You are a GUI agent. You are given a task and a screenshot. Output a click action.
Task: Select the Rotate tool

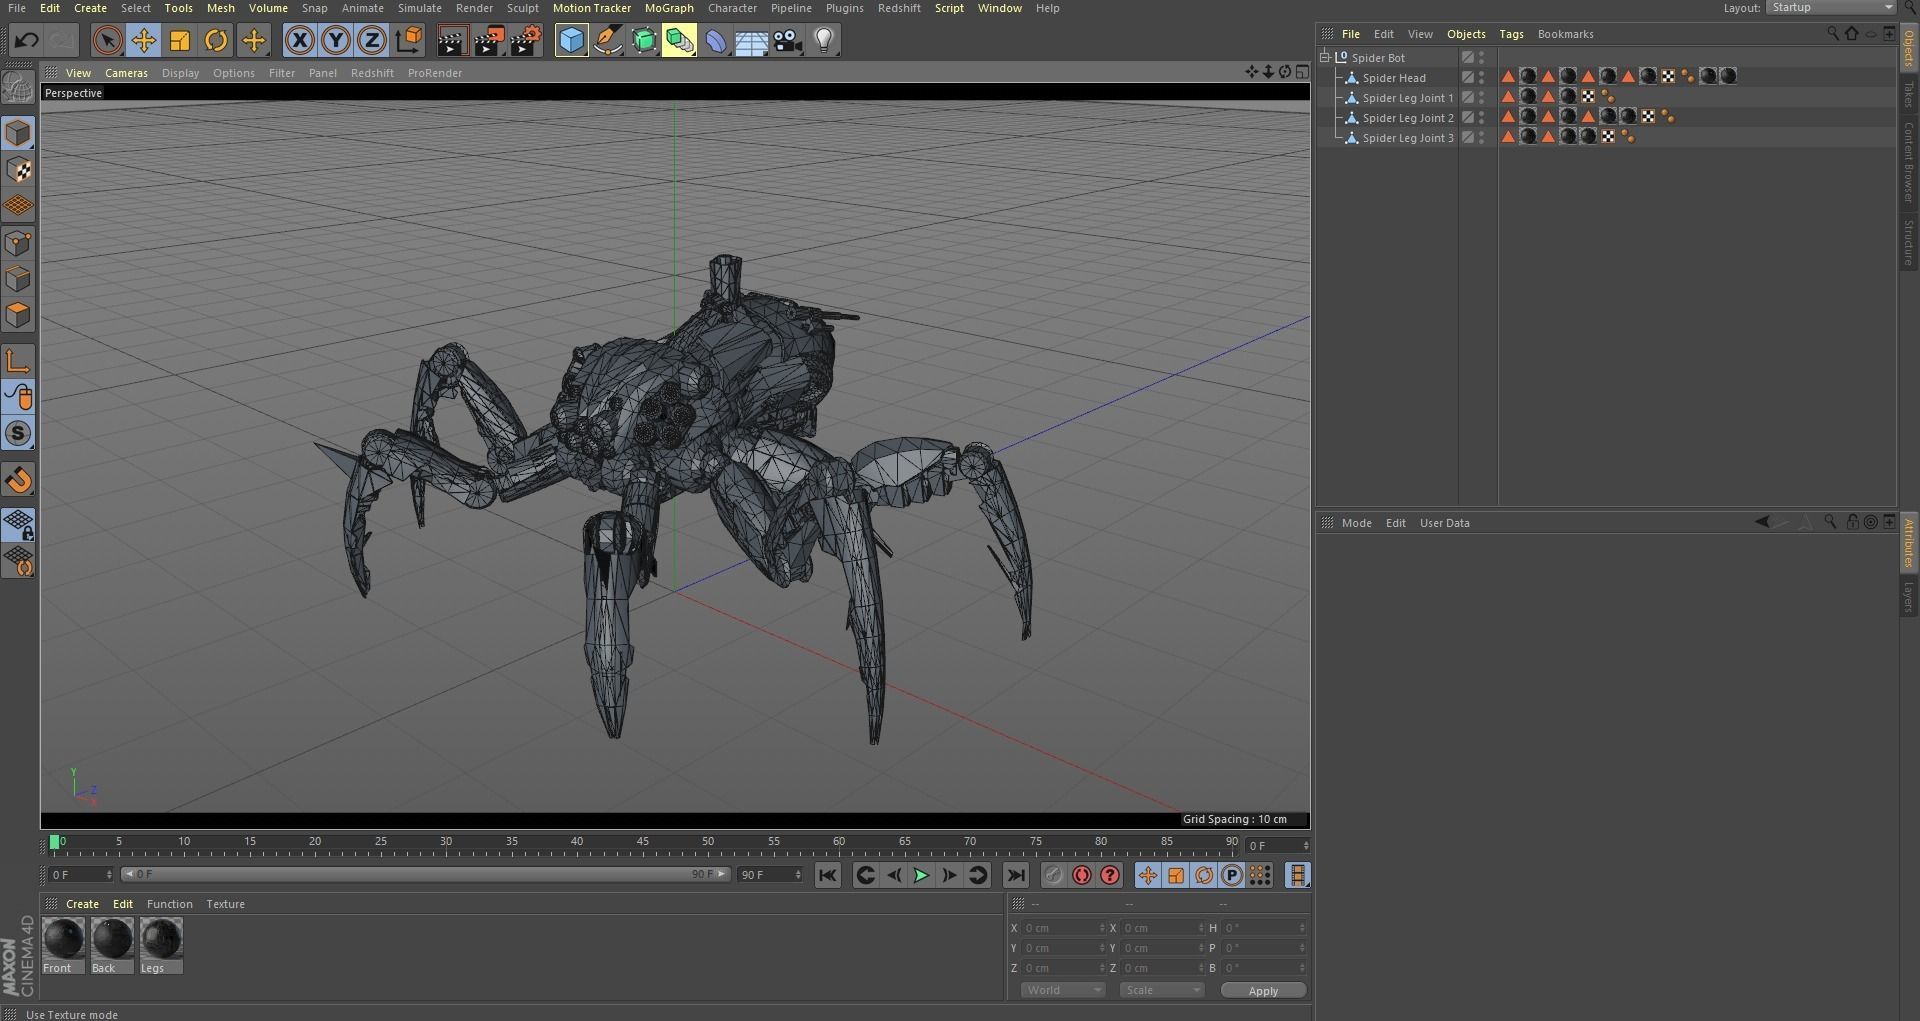(216, 41)
